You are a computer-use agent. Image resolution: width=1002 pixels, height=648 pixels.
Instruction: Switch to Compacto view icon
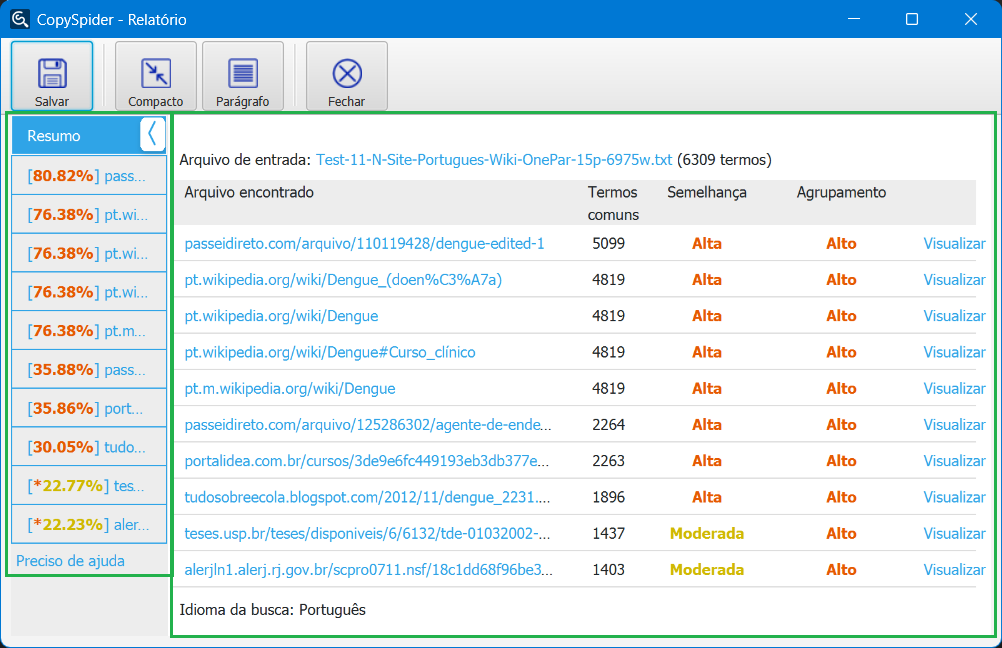[x=156, y=73]
